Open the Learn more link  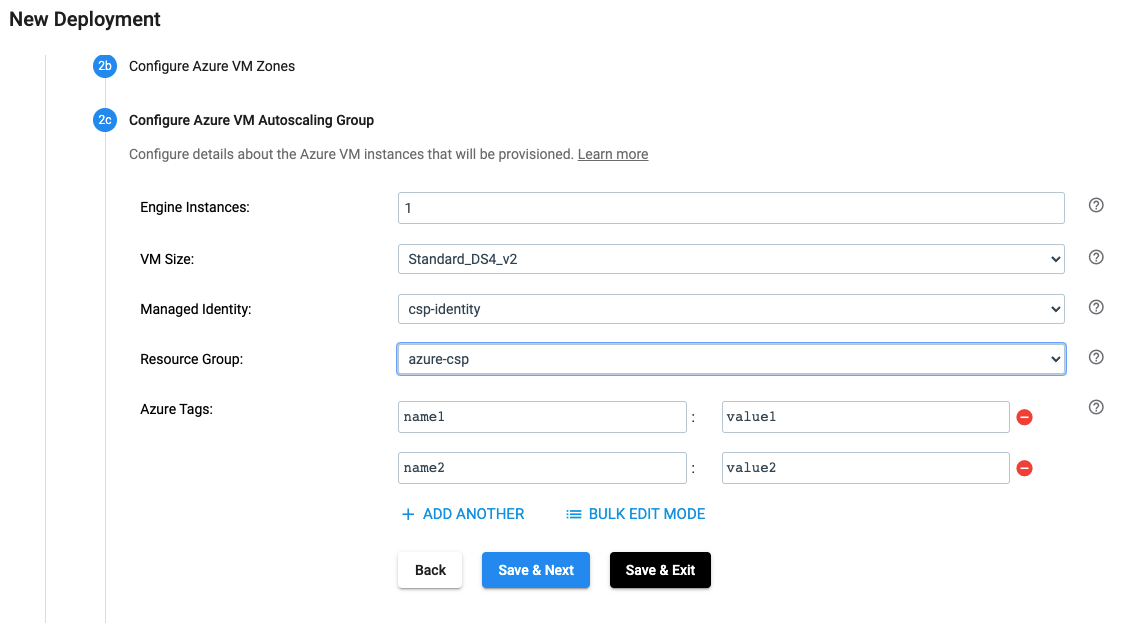point(613,154)
